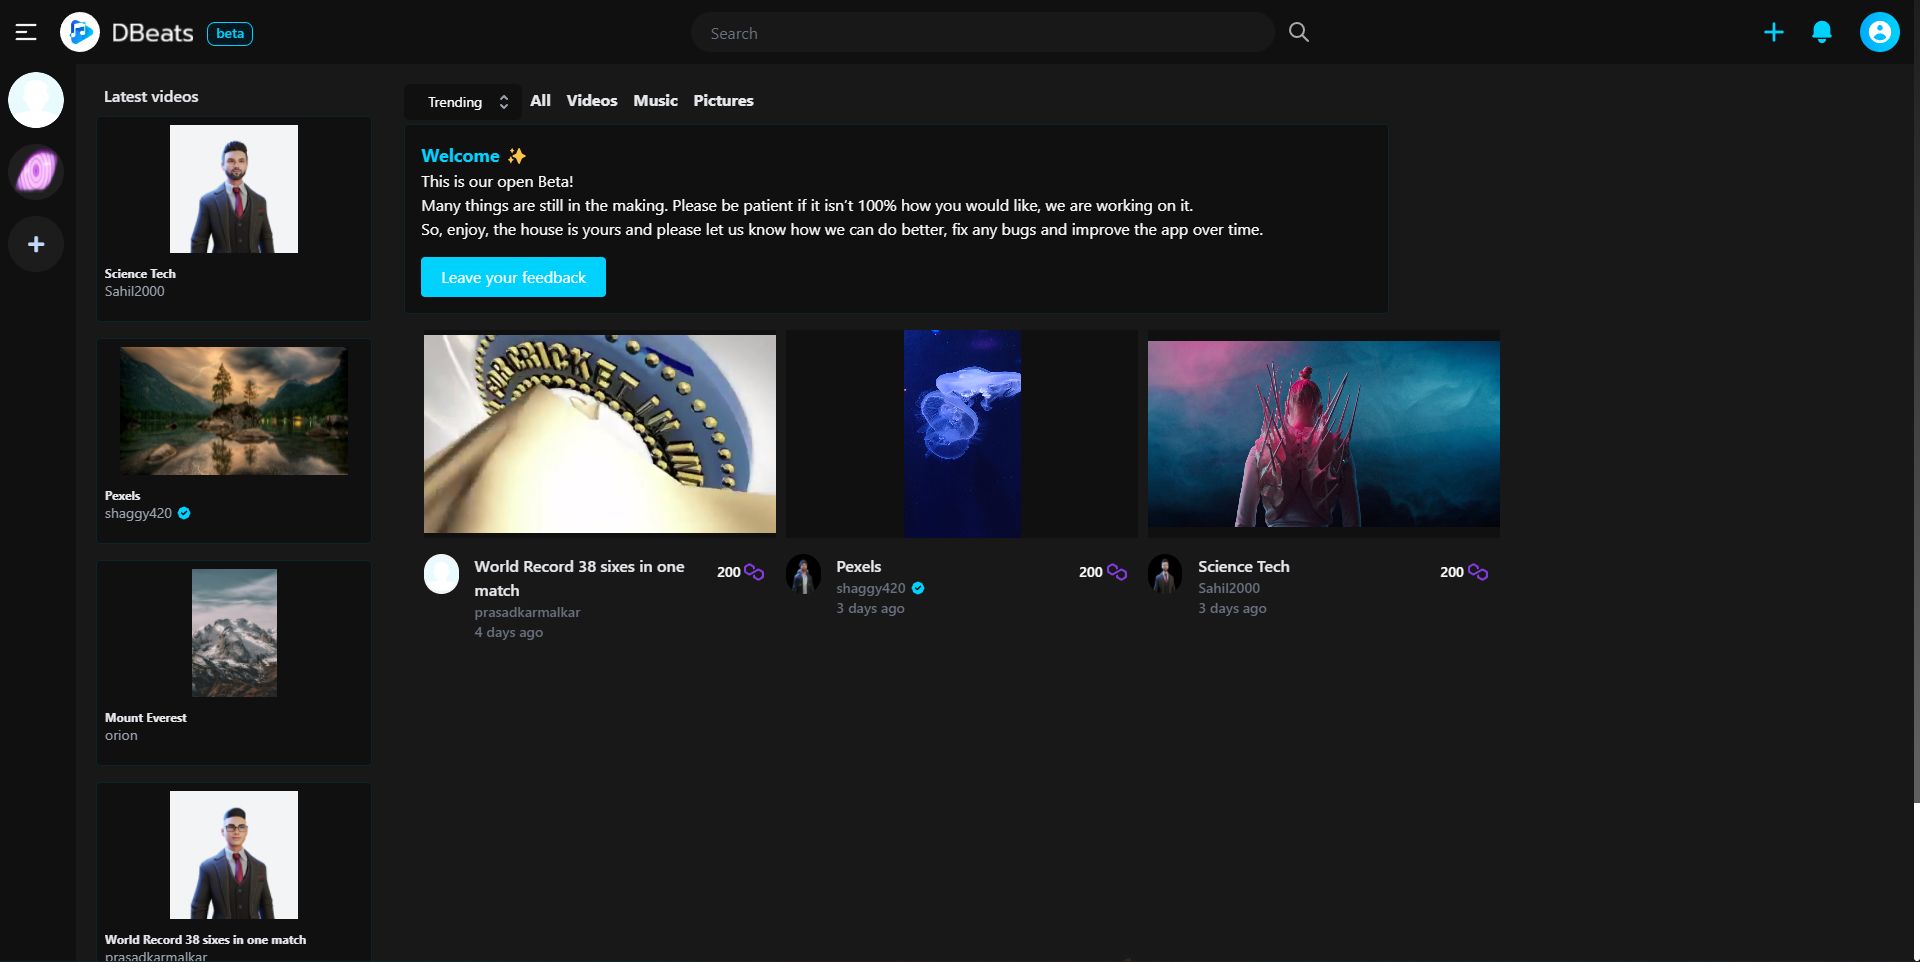Viewport: 1920px width, 962px height.
Task: Open Mount Everest thumbnail in Latest videos
Action: [x=234, y=633]
